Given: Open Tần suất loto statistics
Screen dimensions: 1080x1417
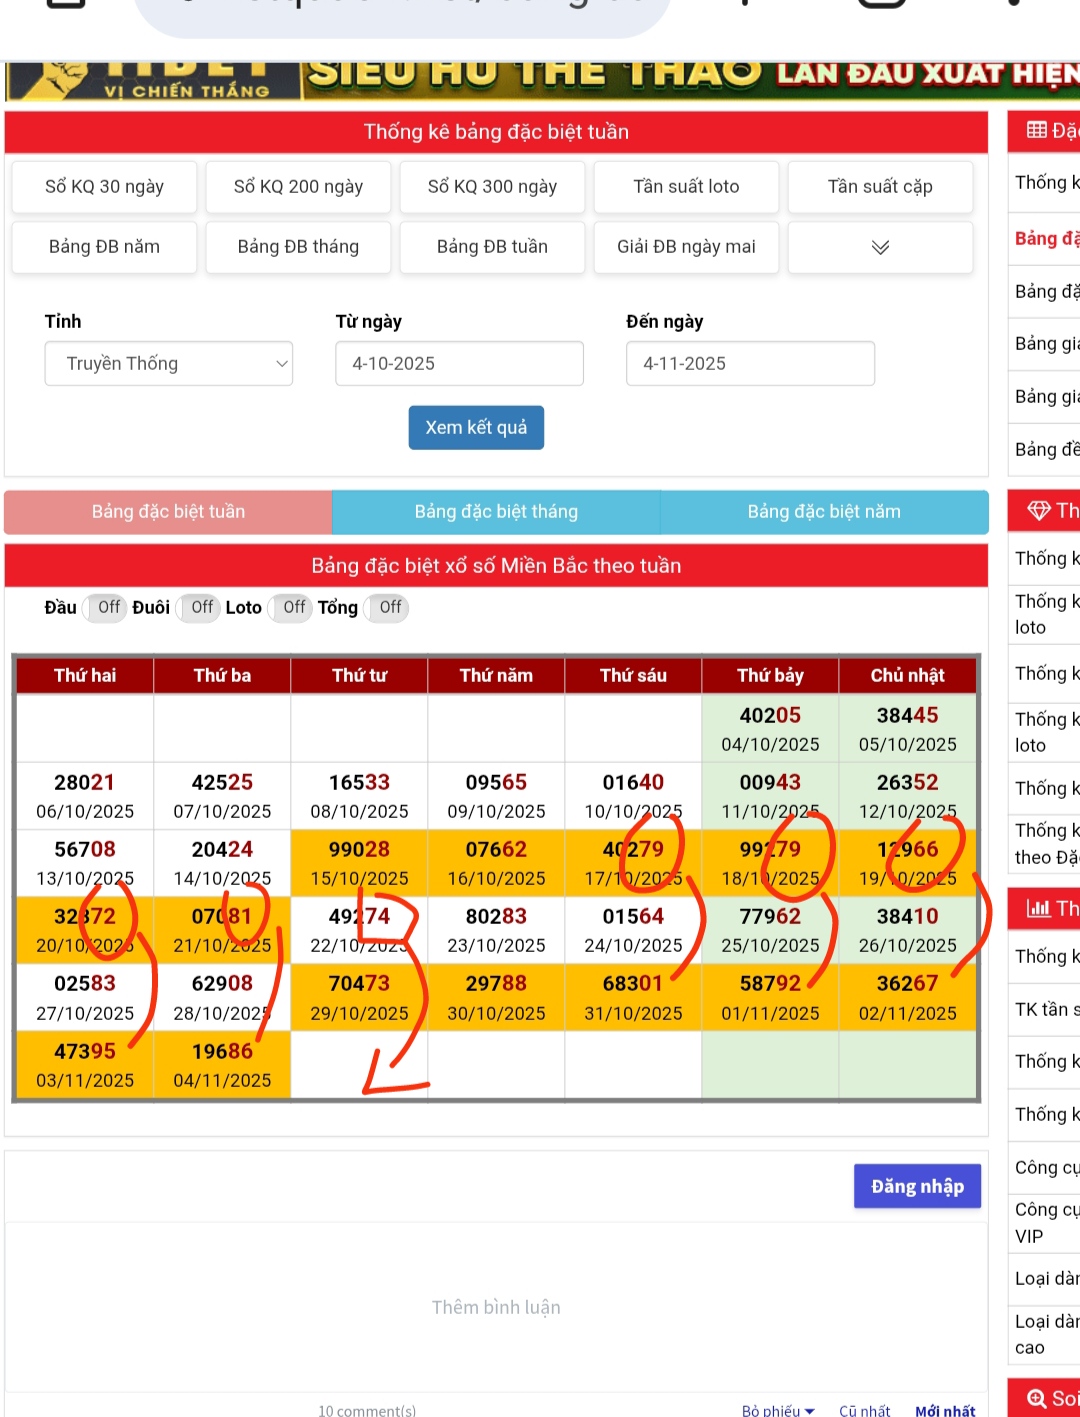Looking at the screenshot, I should pyautogui.click(x=686, y=187).
